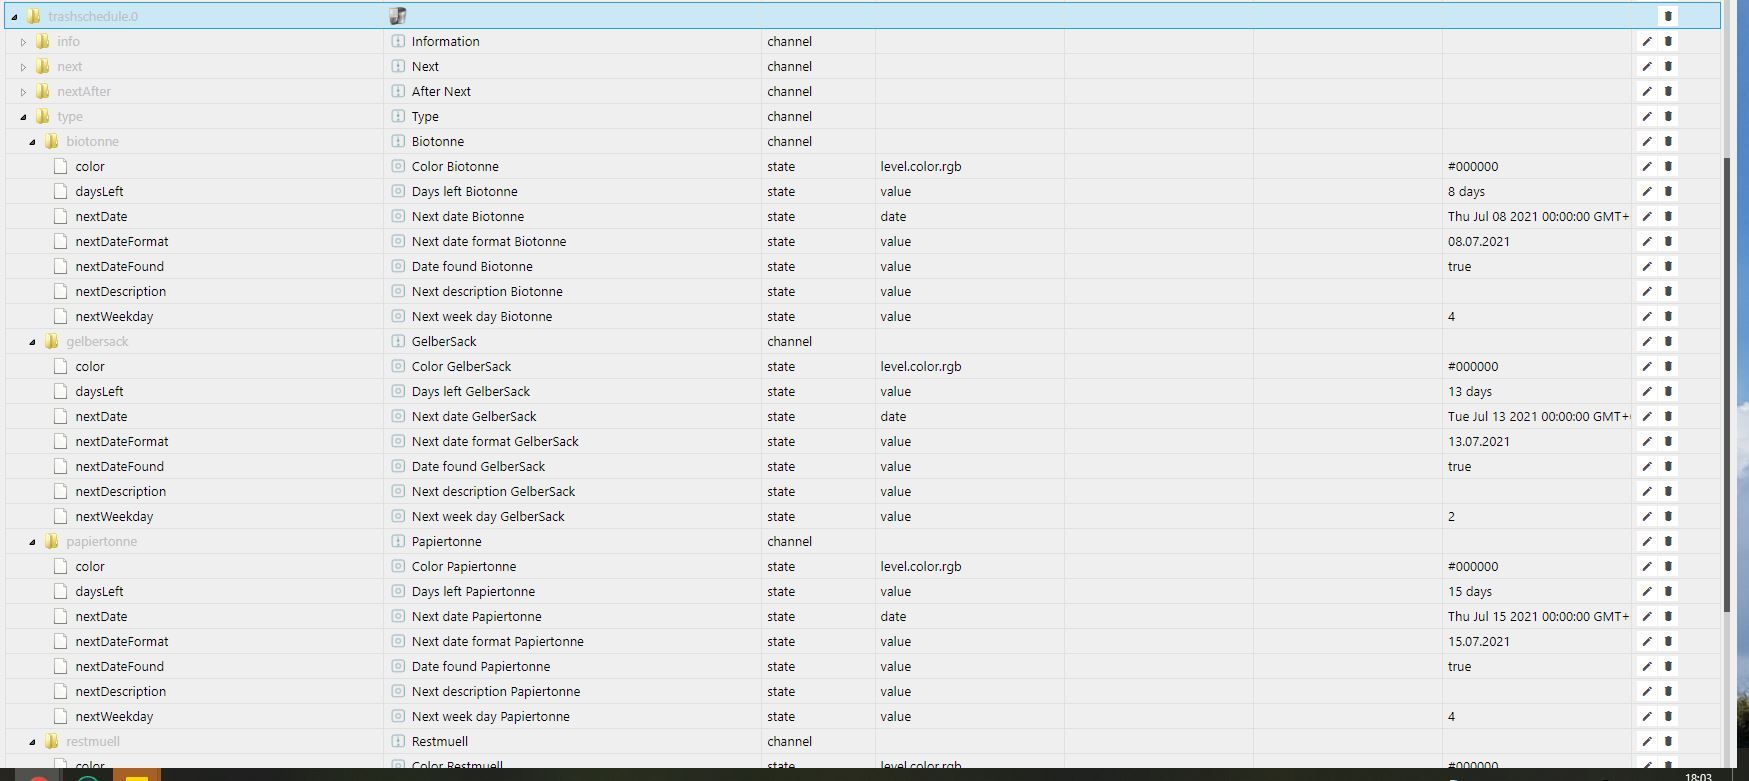The image size is (1749, 781).
Task: Collapse the type folder
Action: pos(23,117)
